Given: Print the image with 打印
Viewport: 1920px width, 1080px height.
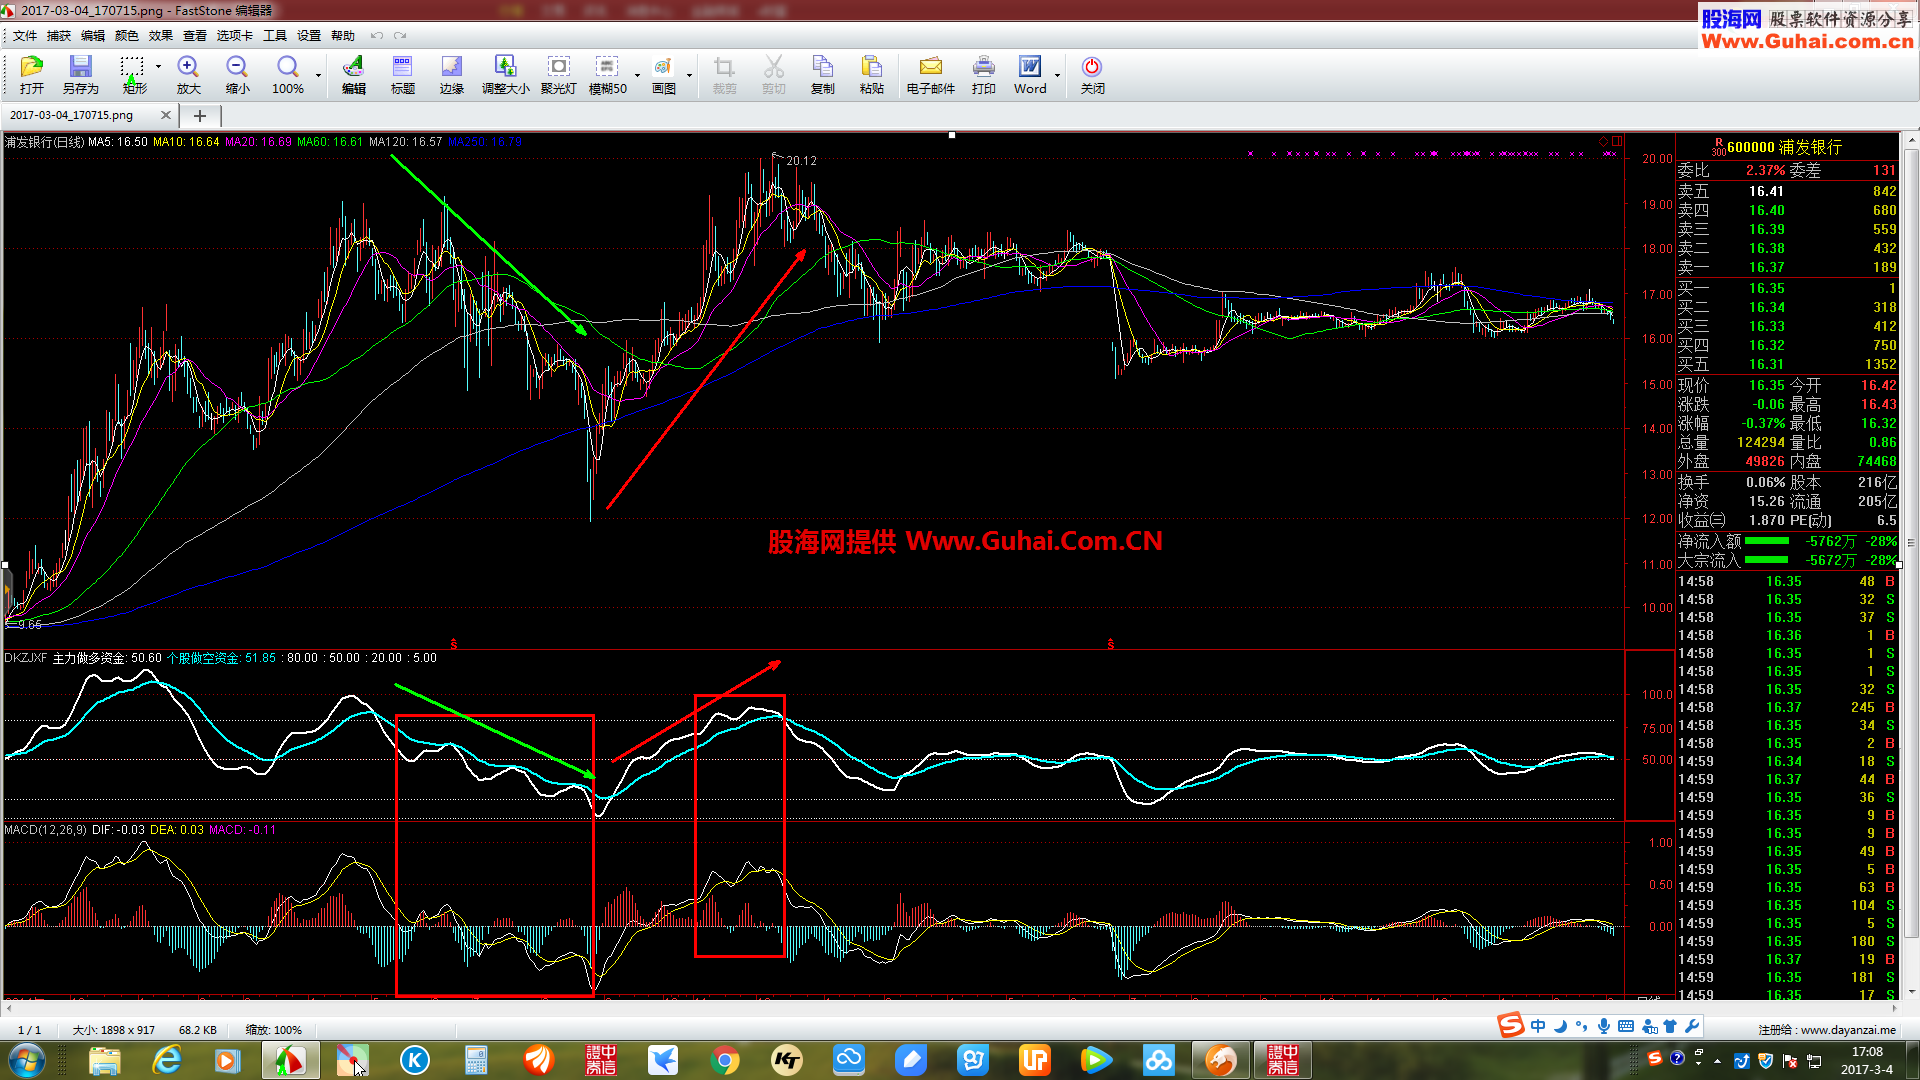Looking at the screenshot, I should [x=984, y=75].
